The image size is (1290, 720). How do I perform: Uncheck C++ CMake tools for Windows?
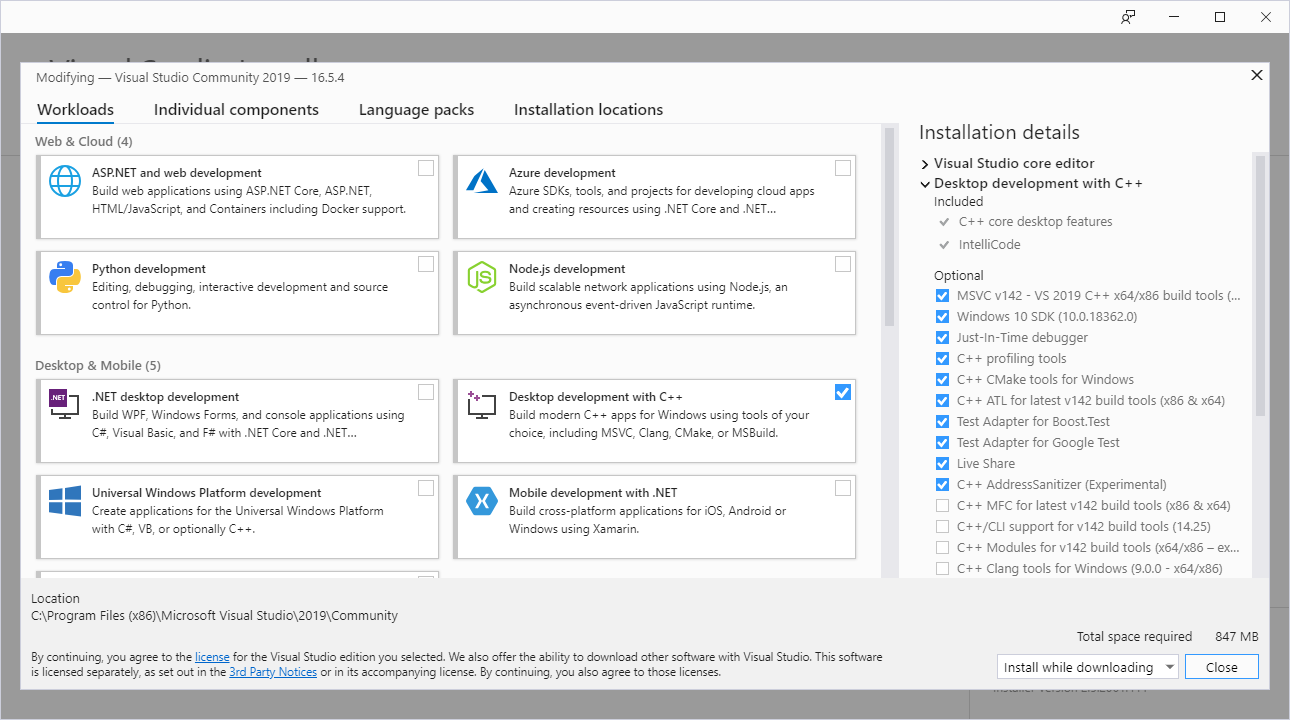click(942, 380)
